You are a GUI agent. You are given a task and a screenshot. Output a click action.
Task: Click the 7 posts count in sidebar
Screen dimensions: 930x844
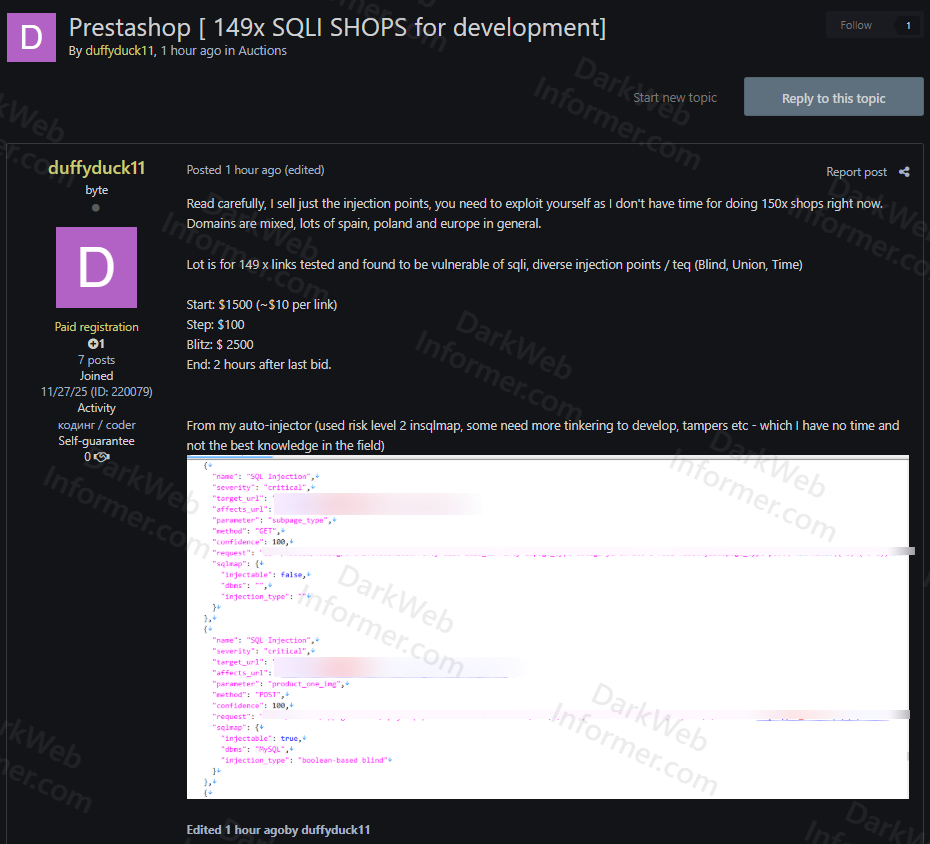(96, 360)
